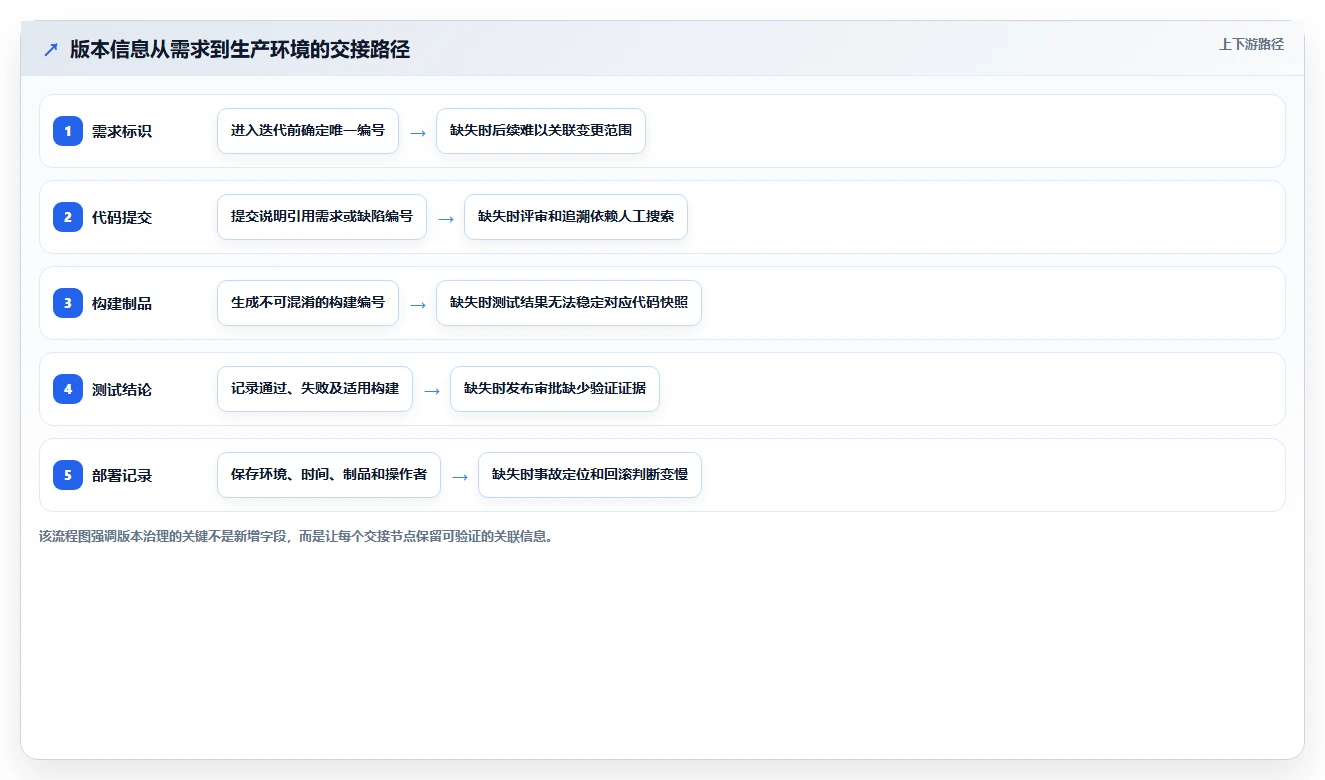Click the arrow in the 测试结论 row
The height and width of the screenshot is (780, 1325).
pos(432,390)
